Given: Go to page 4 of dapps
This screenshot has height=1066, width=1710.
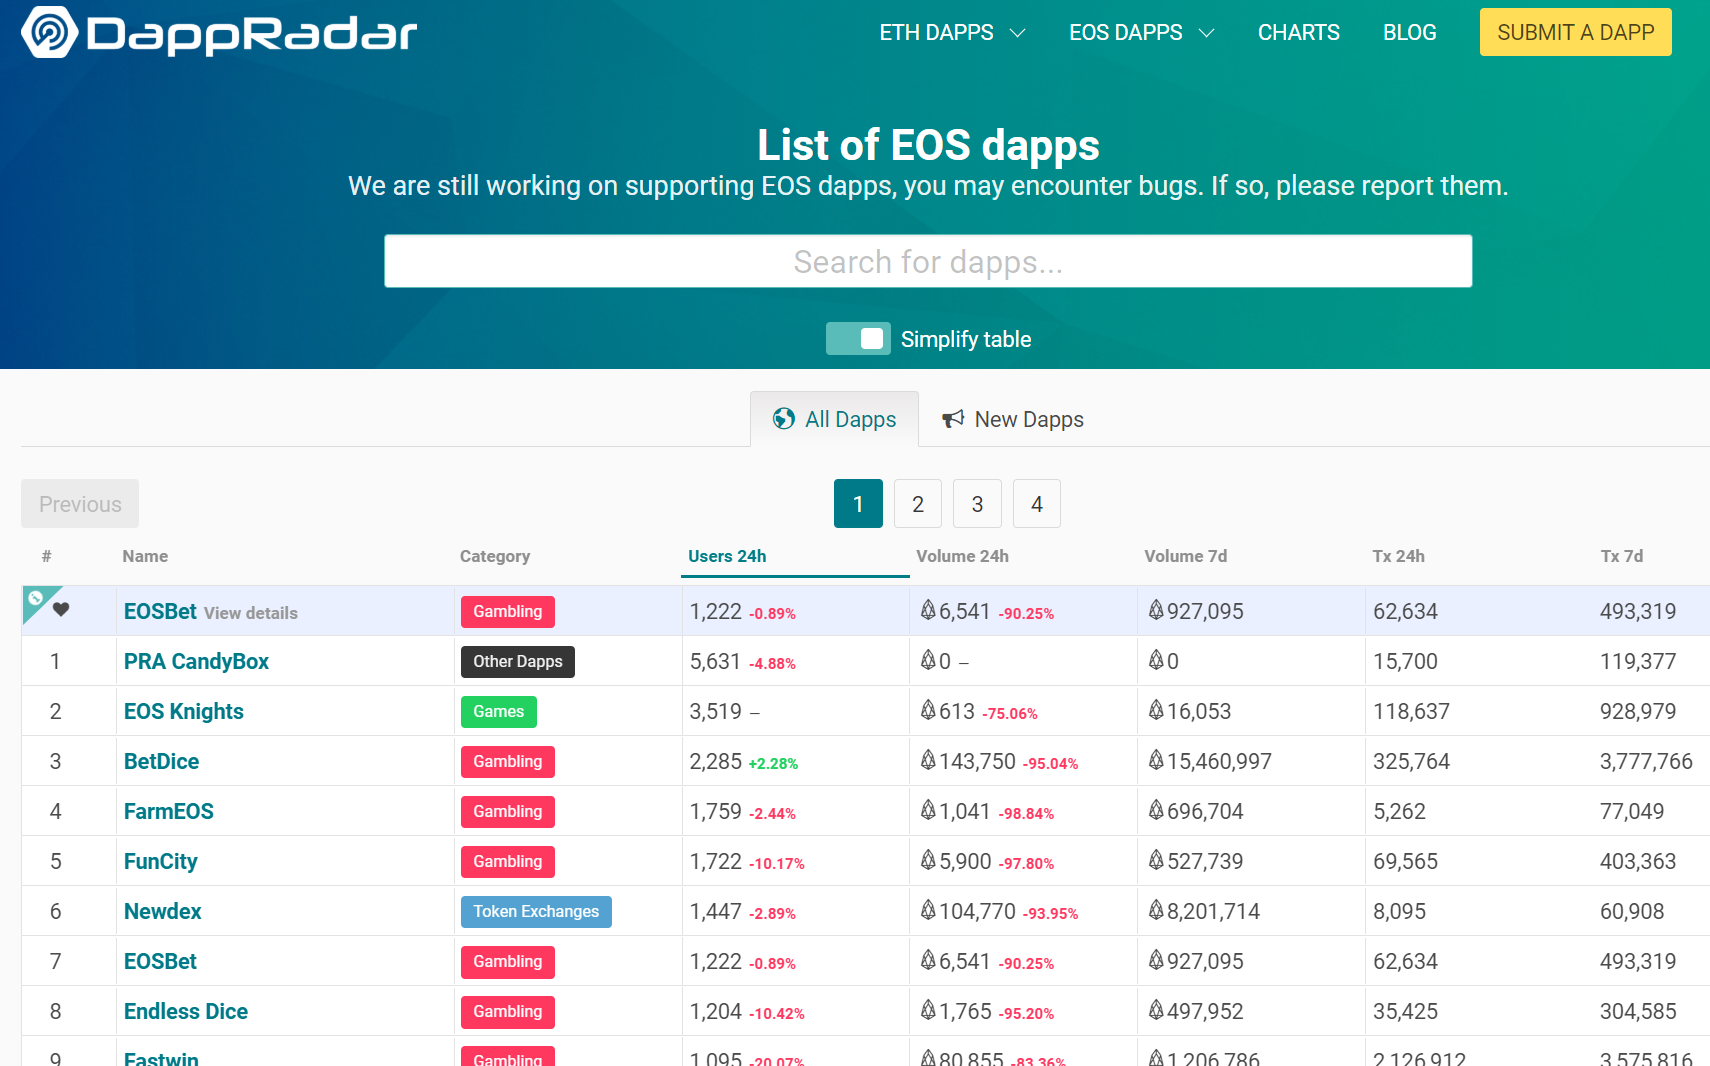Looking at the screenshot, I should 1037,504.
